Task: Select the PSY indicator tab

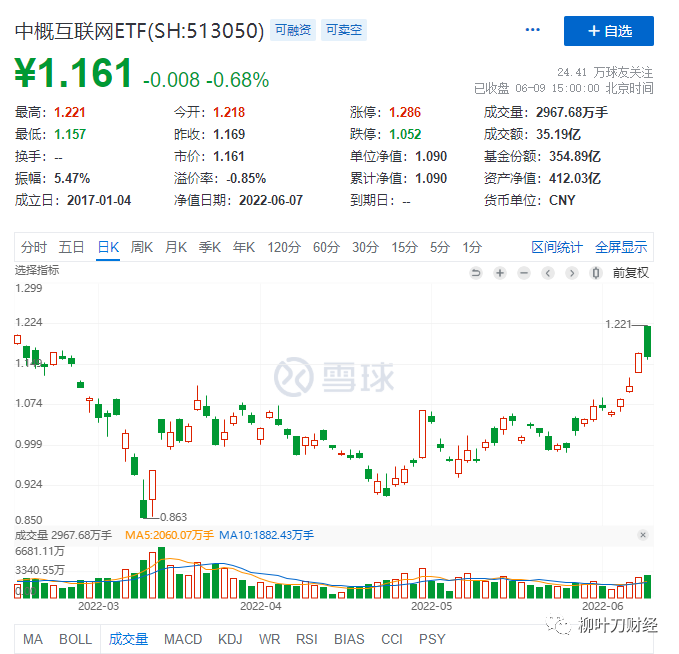Action: [432, 639]
